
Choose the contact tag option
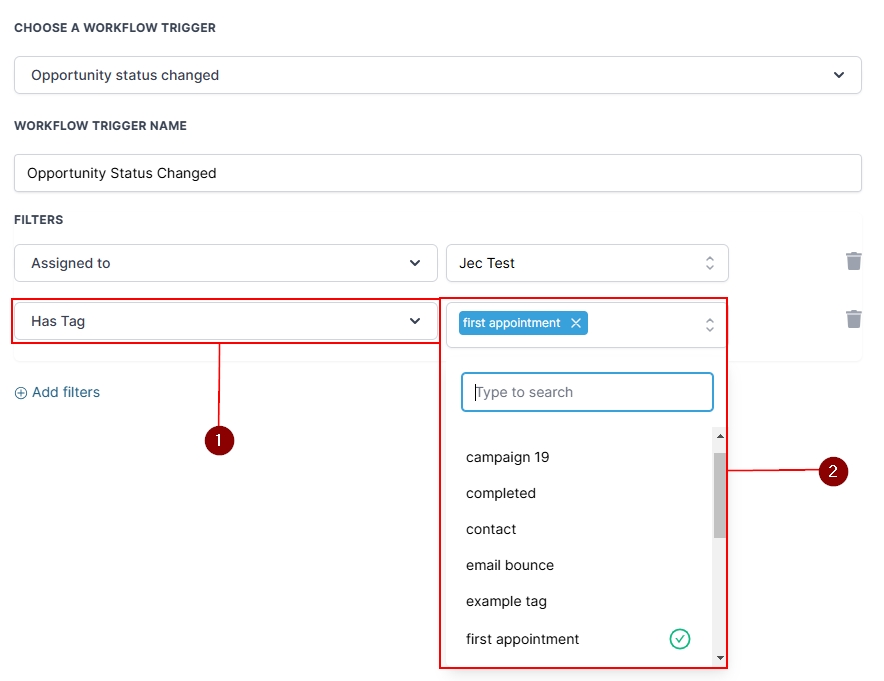[491, 529]
